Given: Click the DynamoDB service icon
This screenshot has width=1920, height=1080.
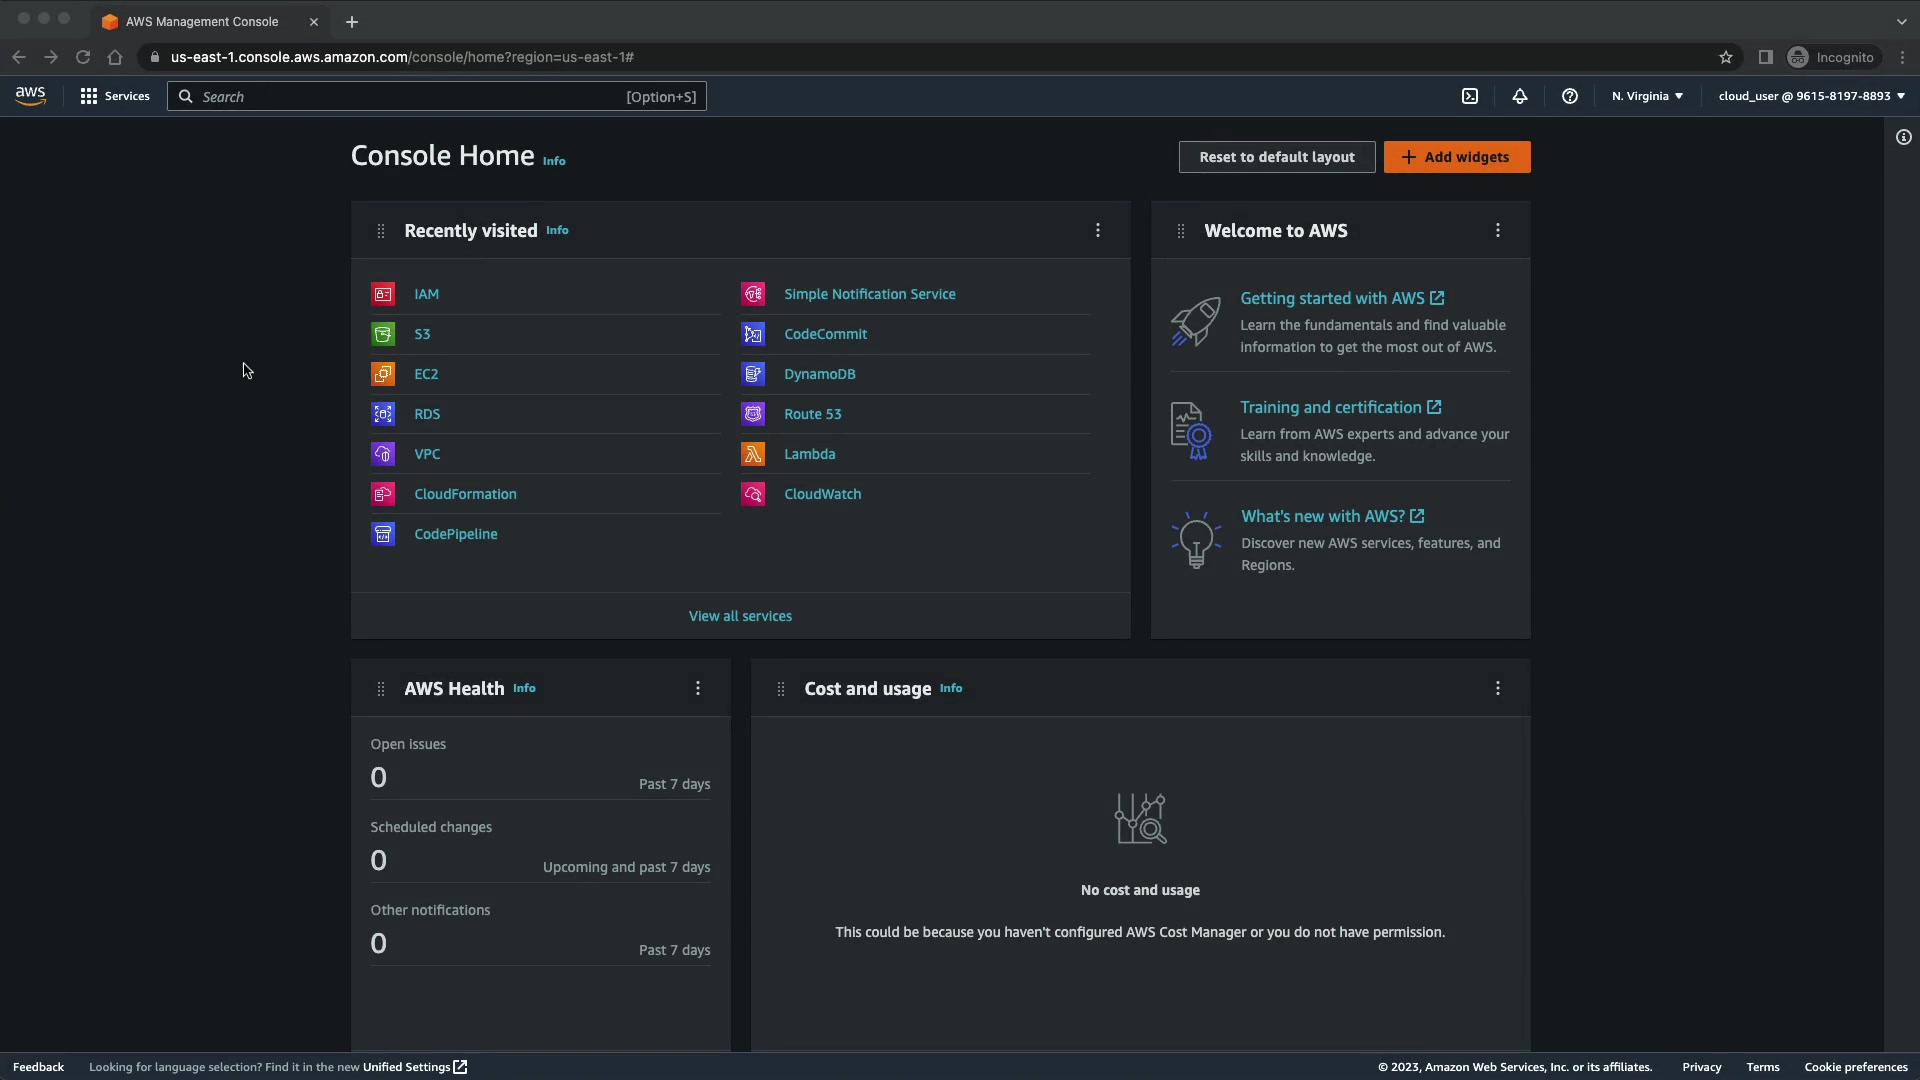Looking at the screenshot, I should [753, 374].
